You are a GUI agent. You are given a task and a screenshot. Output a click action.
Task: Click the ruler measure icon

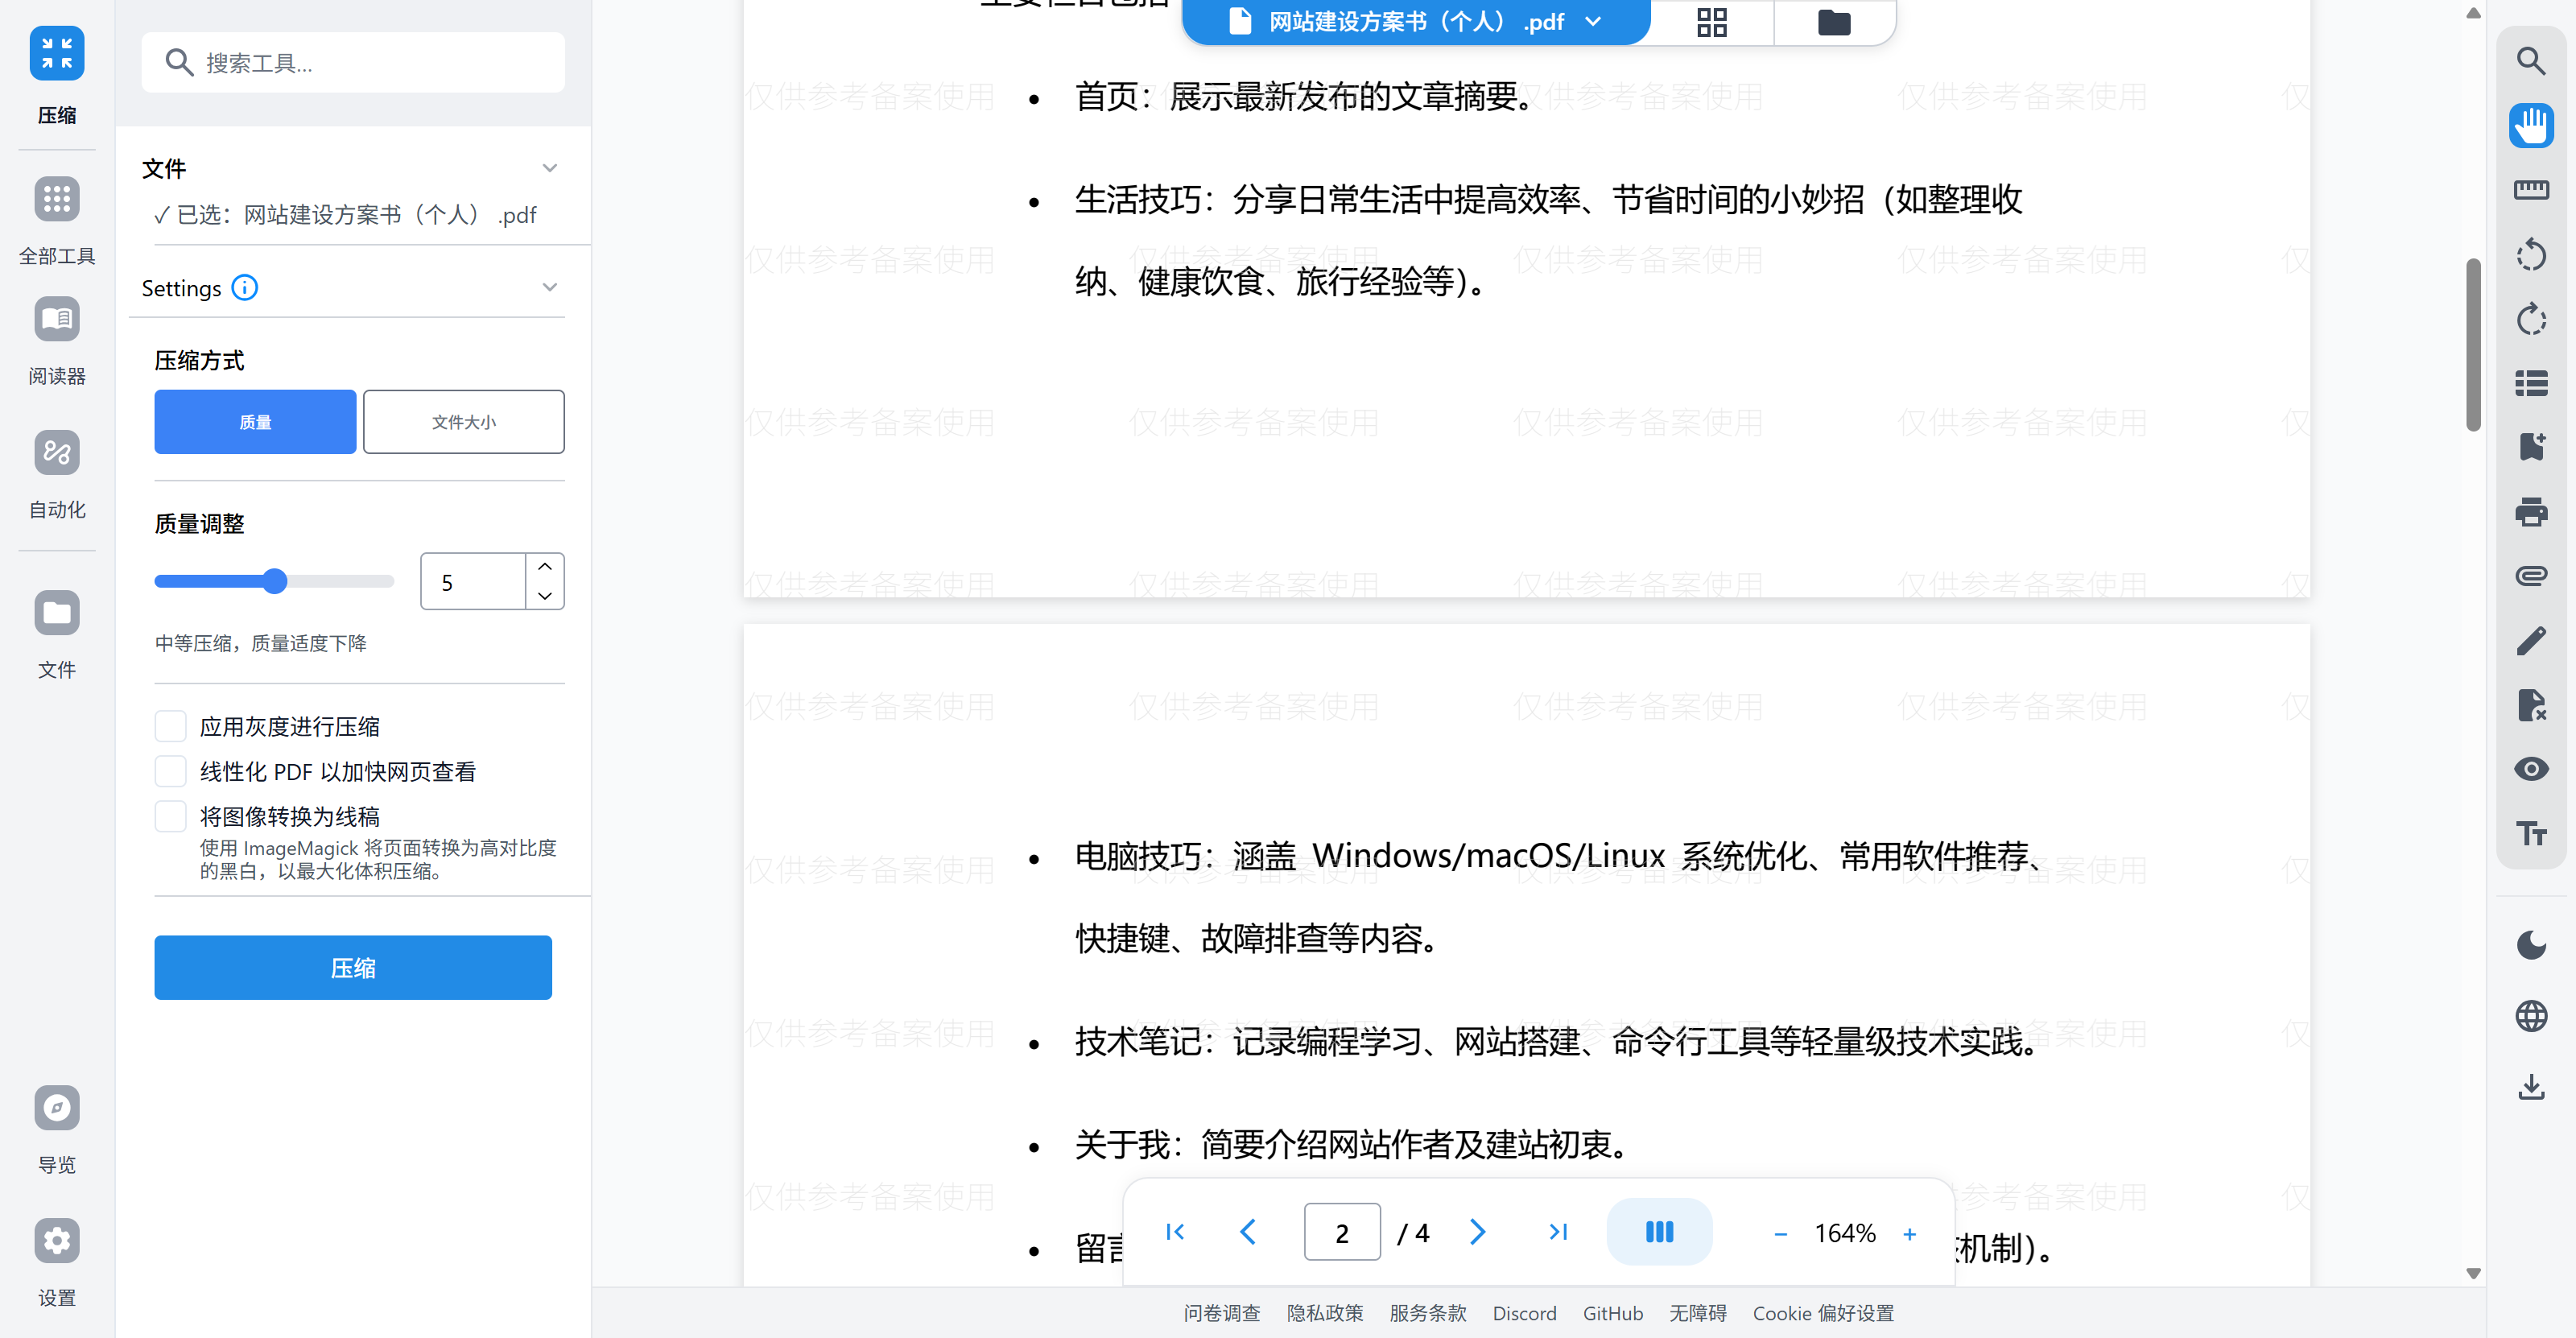[2530, 190]
